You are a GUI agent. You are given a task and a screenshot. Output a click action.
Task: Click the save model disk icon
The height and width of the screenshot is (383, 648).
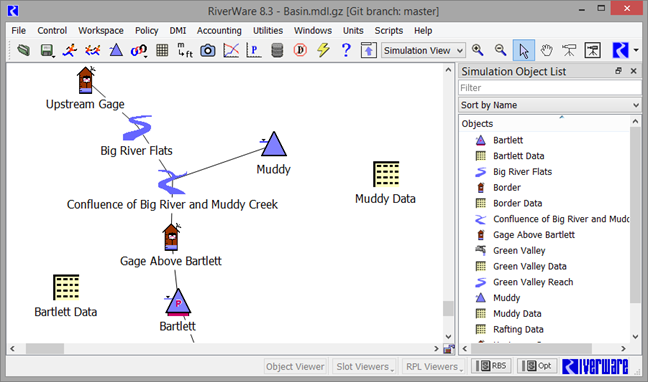click(x=47, y=50)
